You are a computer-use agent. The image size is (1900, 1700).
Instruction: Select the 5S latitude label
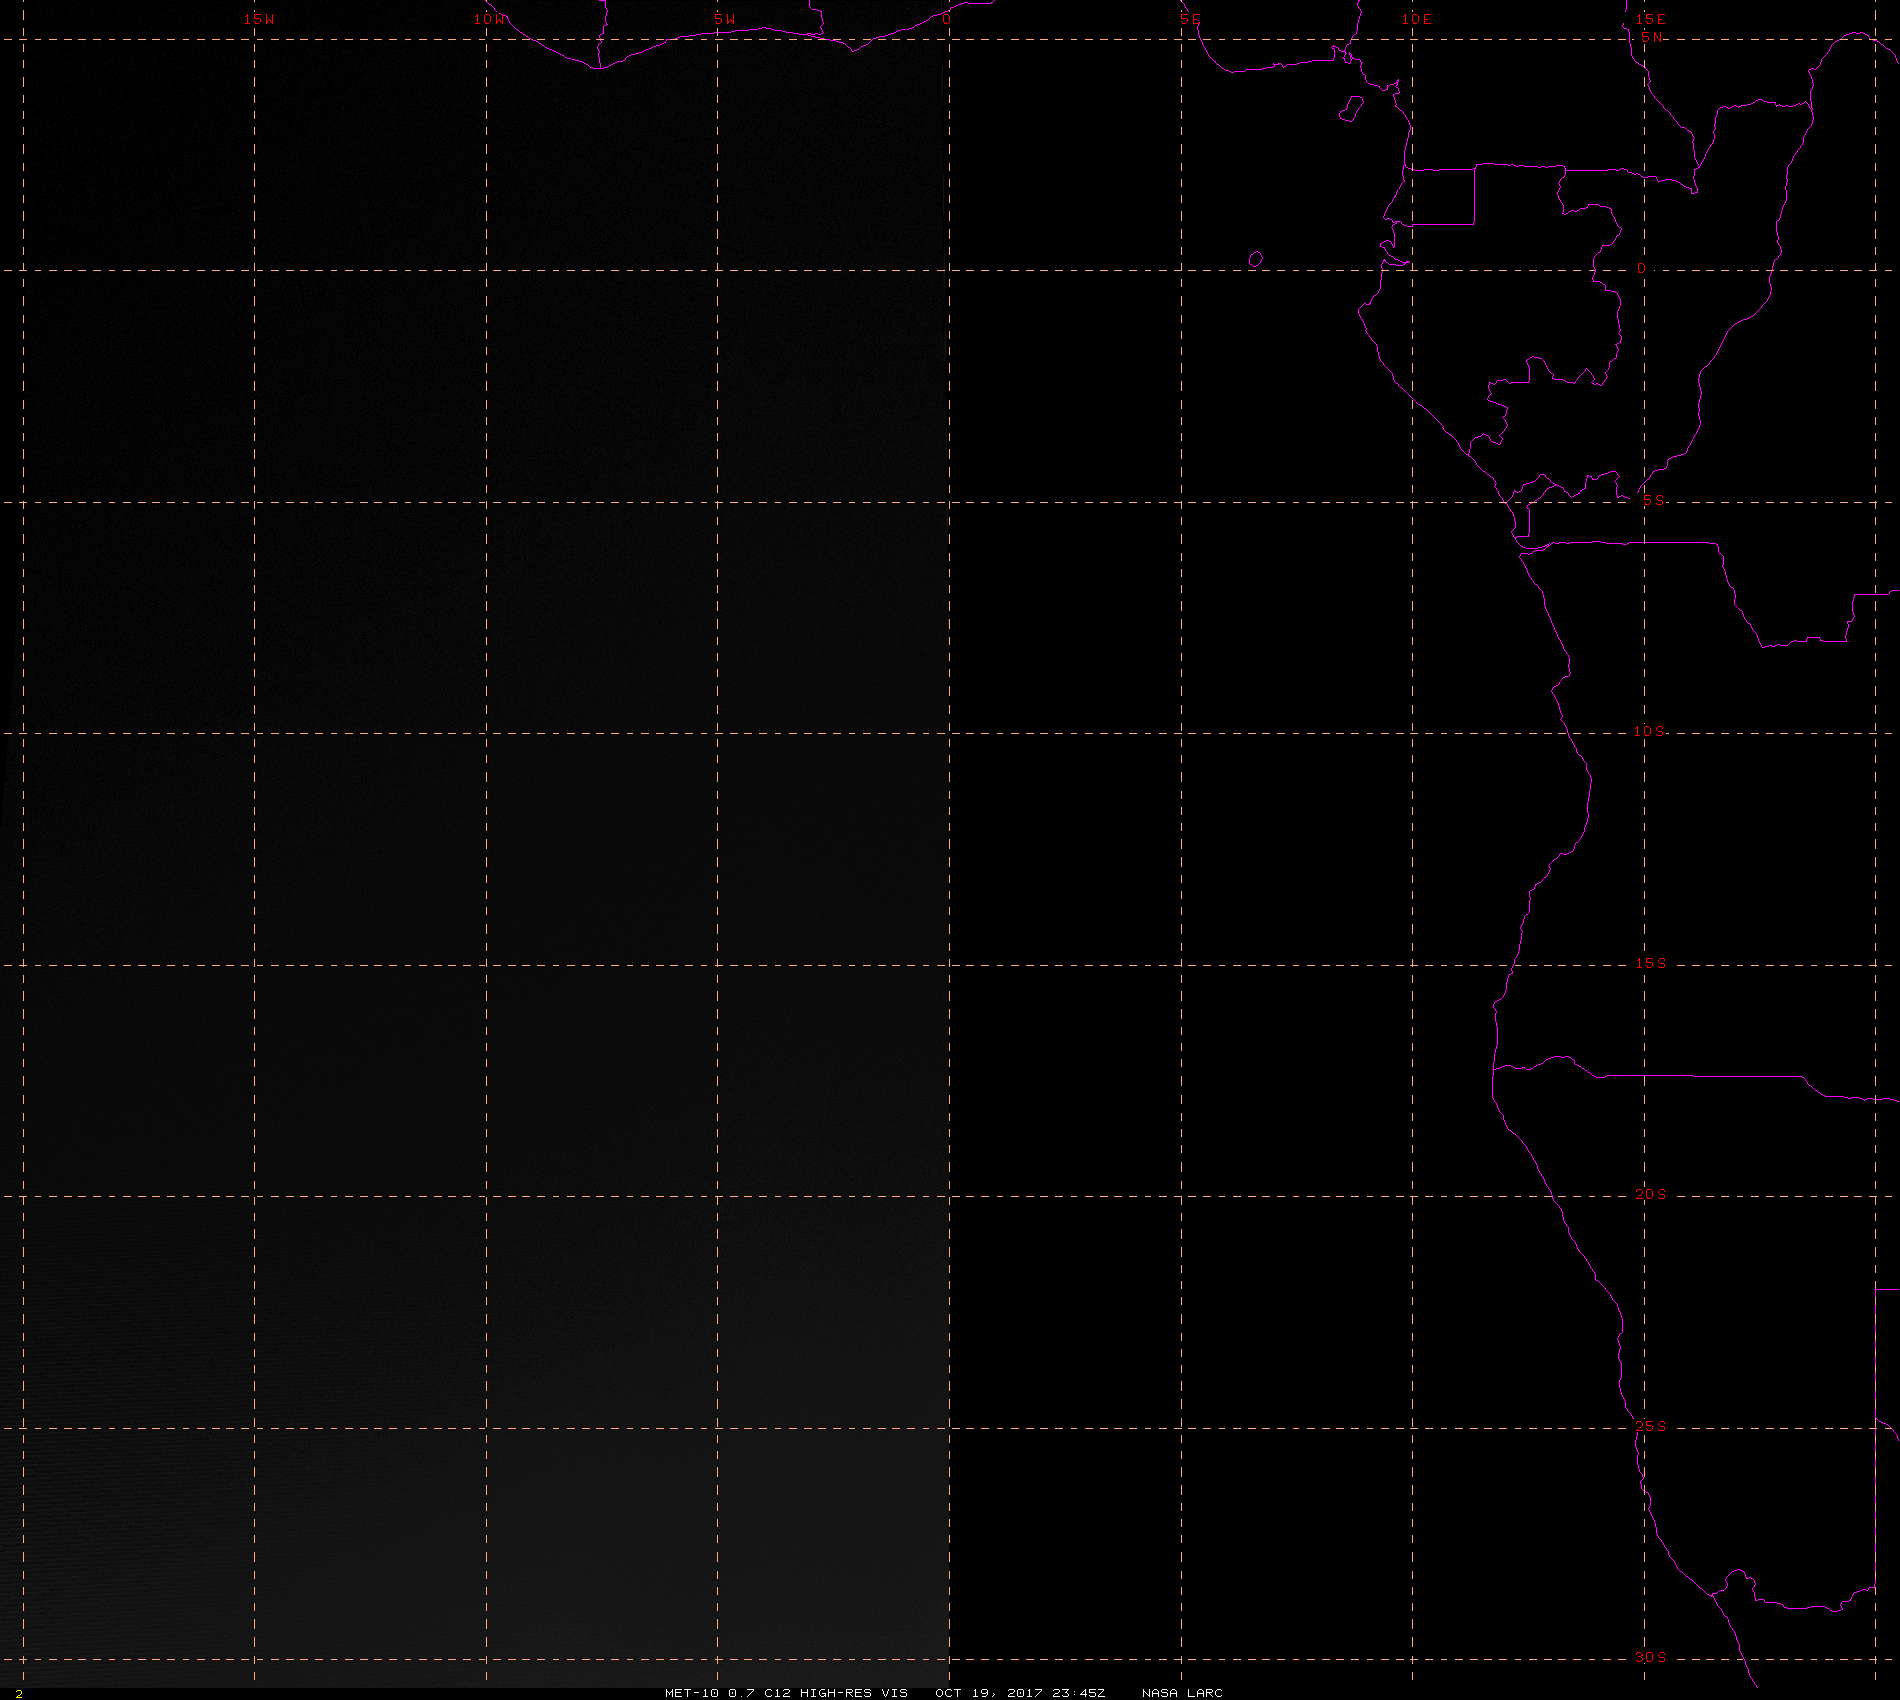coord(1654,500)
